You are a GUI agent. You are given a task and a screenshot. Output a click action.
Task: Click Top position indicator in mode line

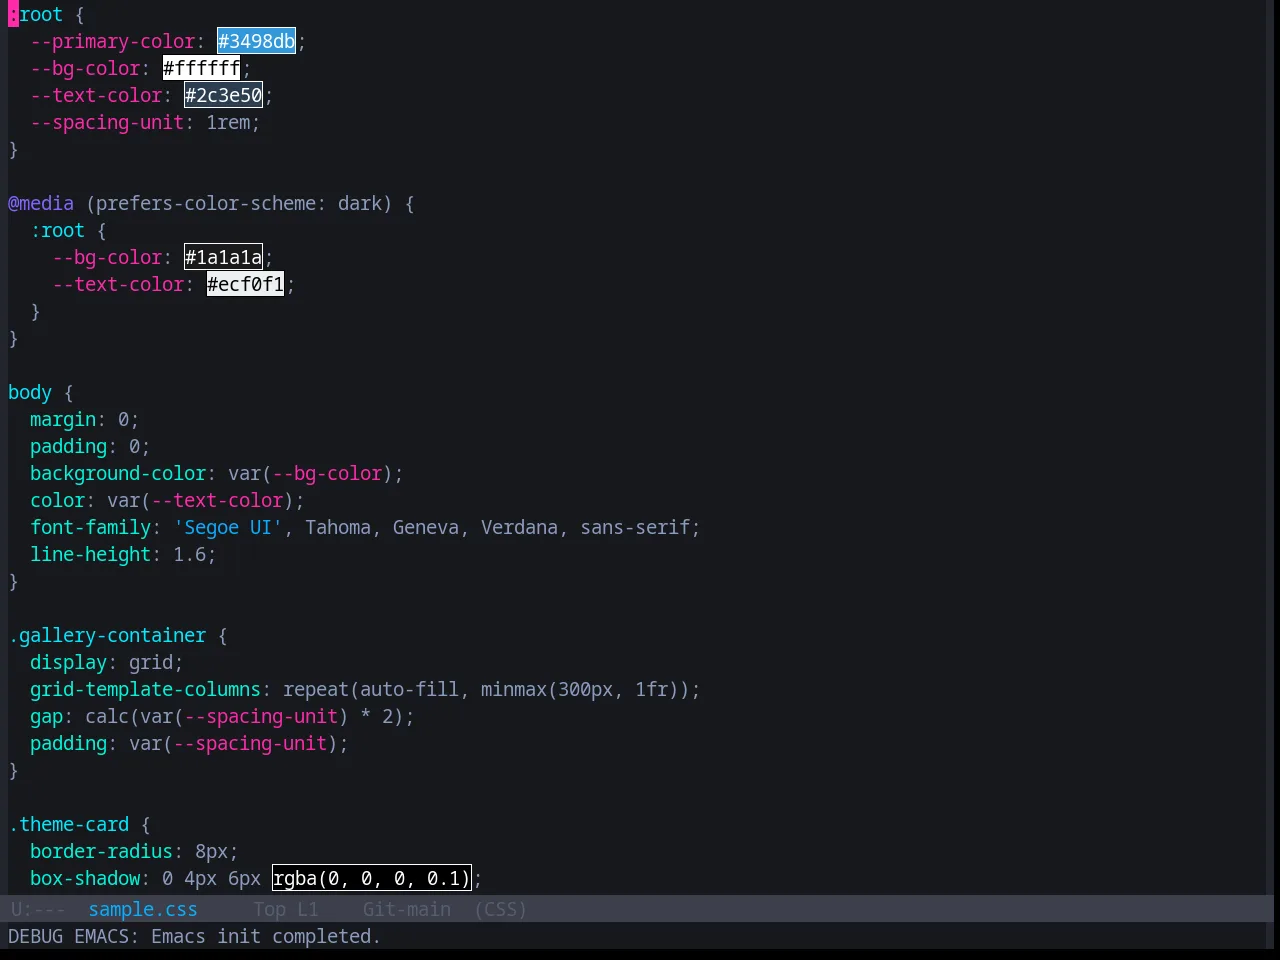[269, 909]
